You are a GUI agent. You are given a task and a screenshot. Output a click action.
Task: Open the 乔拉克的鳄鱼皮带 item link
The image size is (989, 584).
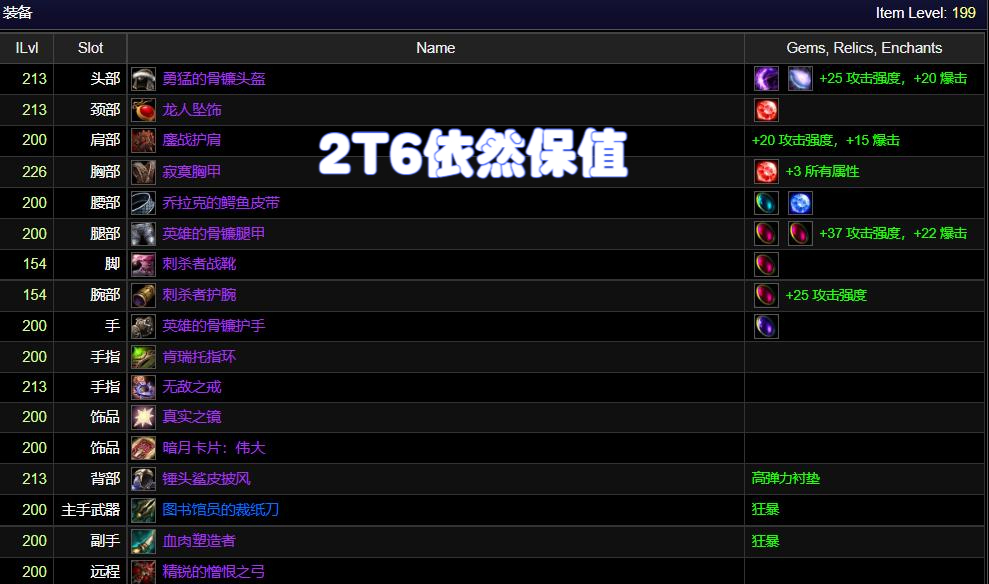pos(221,202)
